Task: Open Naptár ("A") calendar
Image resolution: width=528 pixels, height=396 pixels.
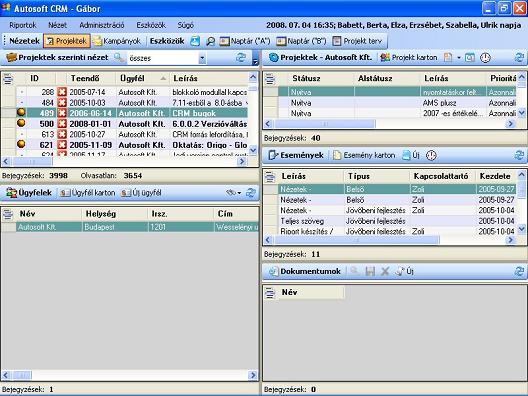Action: point(245,41)
